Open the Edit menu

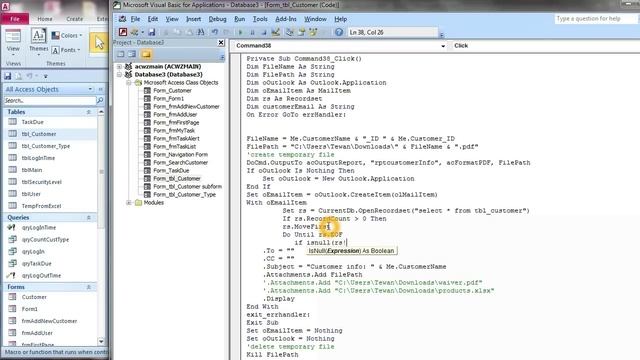[153, 19]
